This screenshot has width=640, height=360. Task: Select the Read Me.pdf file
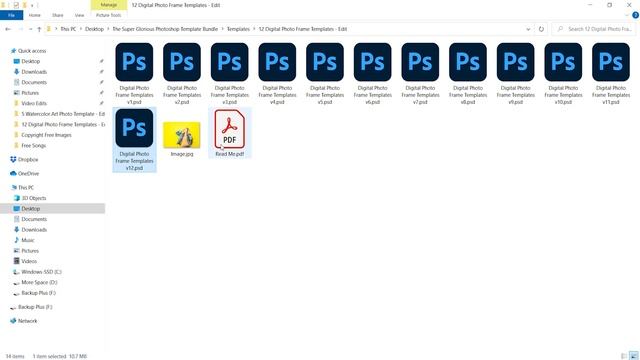click(x=229, y=133)
